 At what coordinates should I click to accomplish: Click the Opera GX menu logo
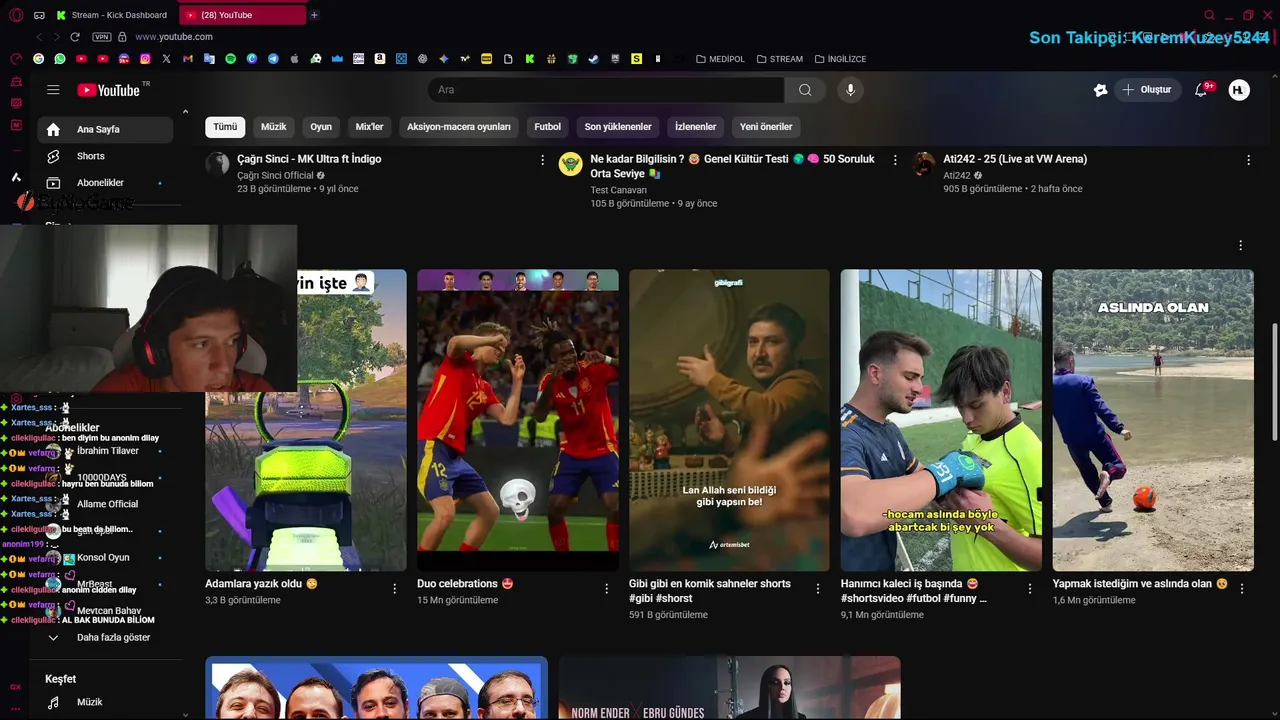tap(16, 15)
